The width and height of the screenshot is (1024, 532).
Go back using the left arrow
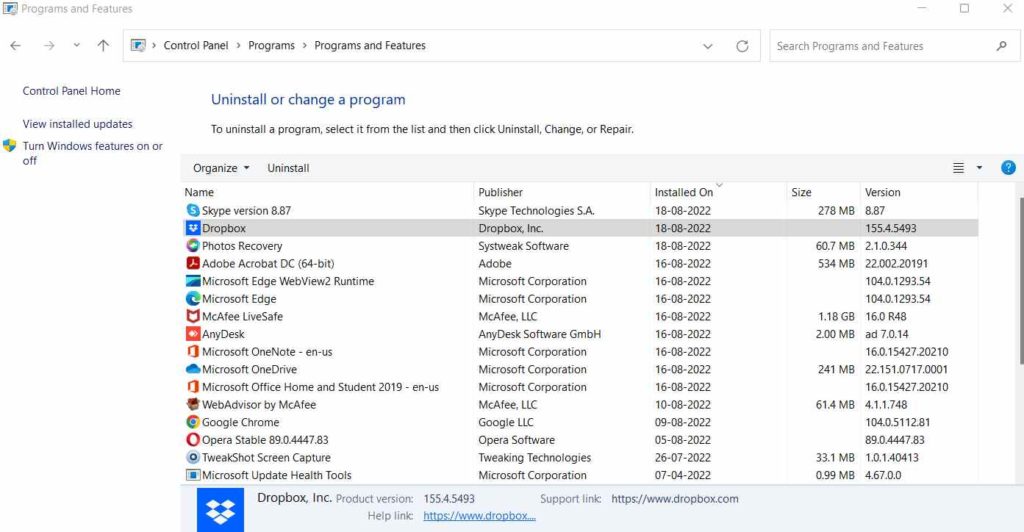(16, 46)
